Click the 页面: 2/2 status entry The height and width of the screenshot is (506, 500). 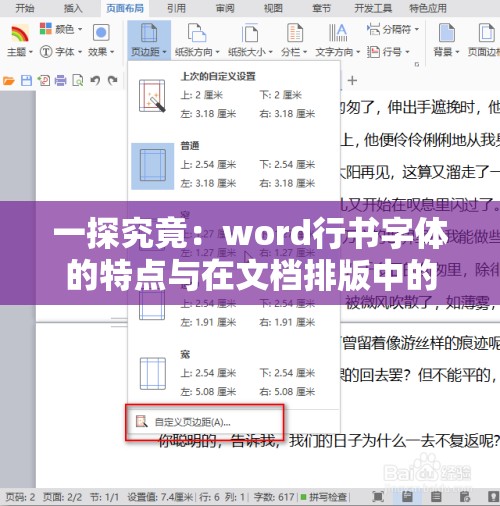coord(62,497)
